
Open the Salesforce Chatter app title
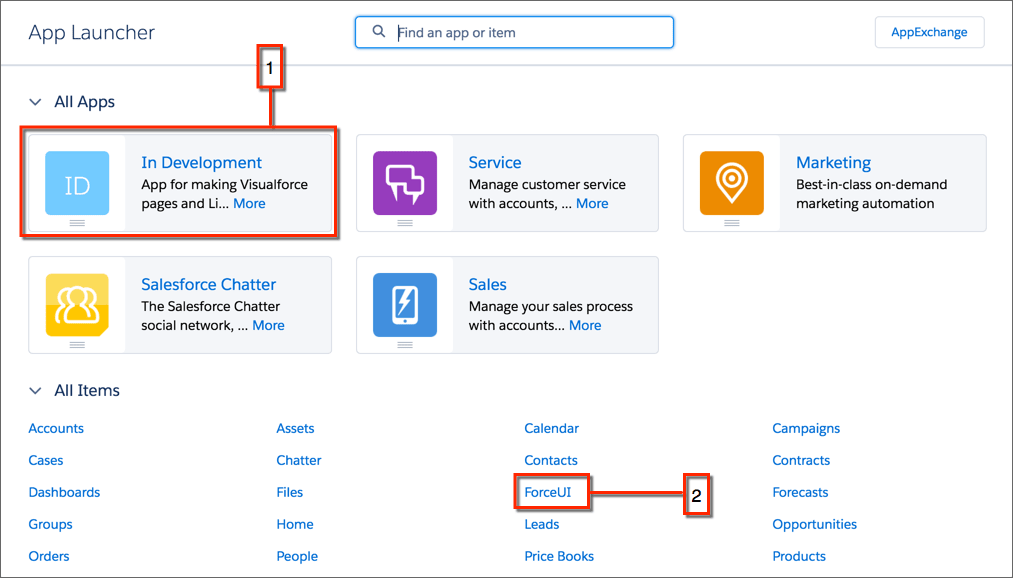click(209, 284)
